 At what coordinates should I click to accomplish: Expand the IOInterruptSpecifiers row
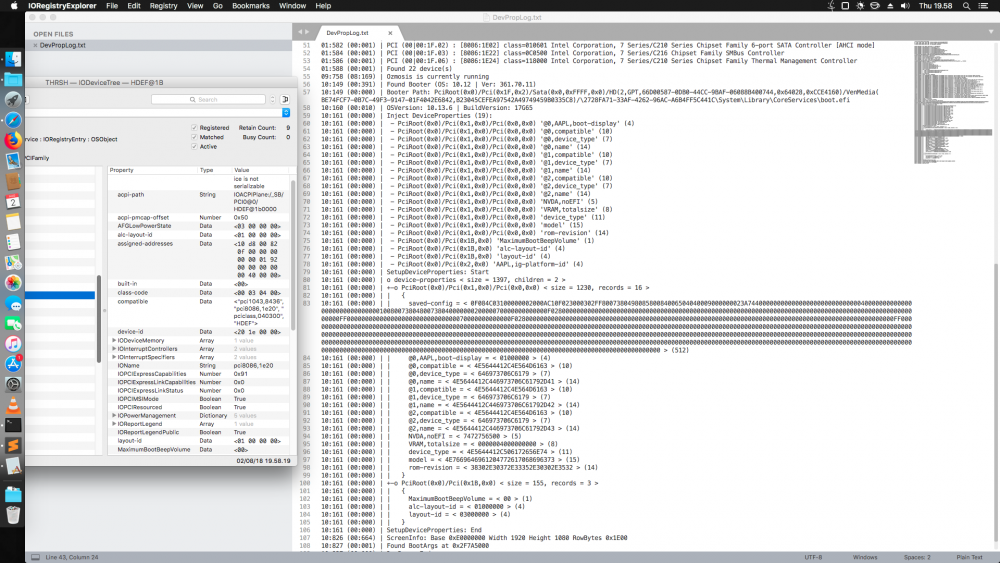[x=114, y=357]
